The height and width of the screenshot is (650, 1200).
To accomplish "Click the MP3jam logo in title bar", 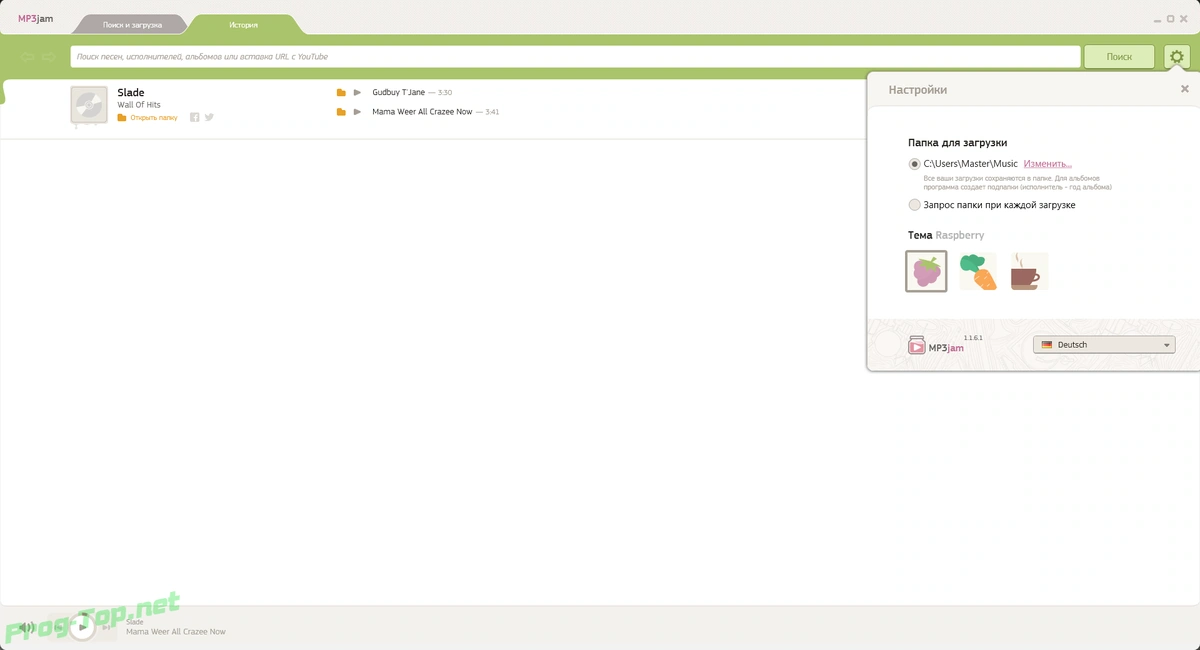I will pyautogui.click(x=35, y=19).
